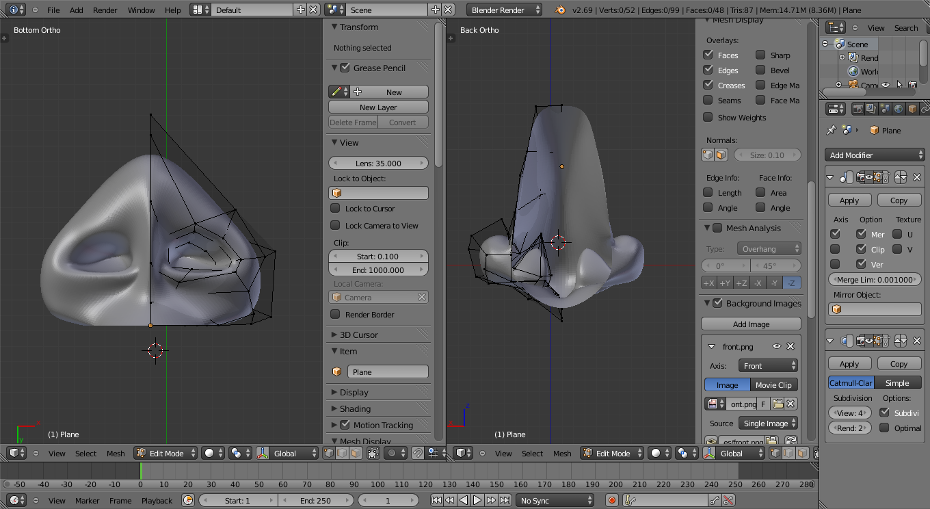Open the background image Axis Front dropdown
930x509 pixels.
pos(767,366)
